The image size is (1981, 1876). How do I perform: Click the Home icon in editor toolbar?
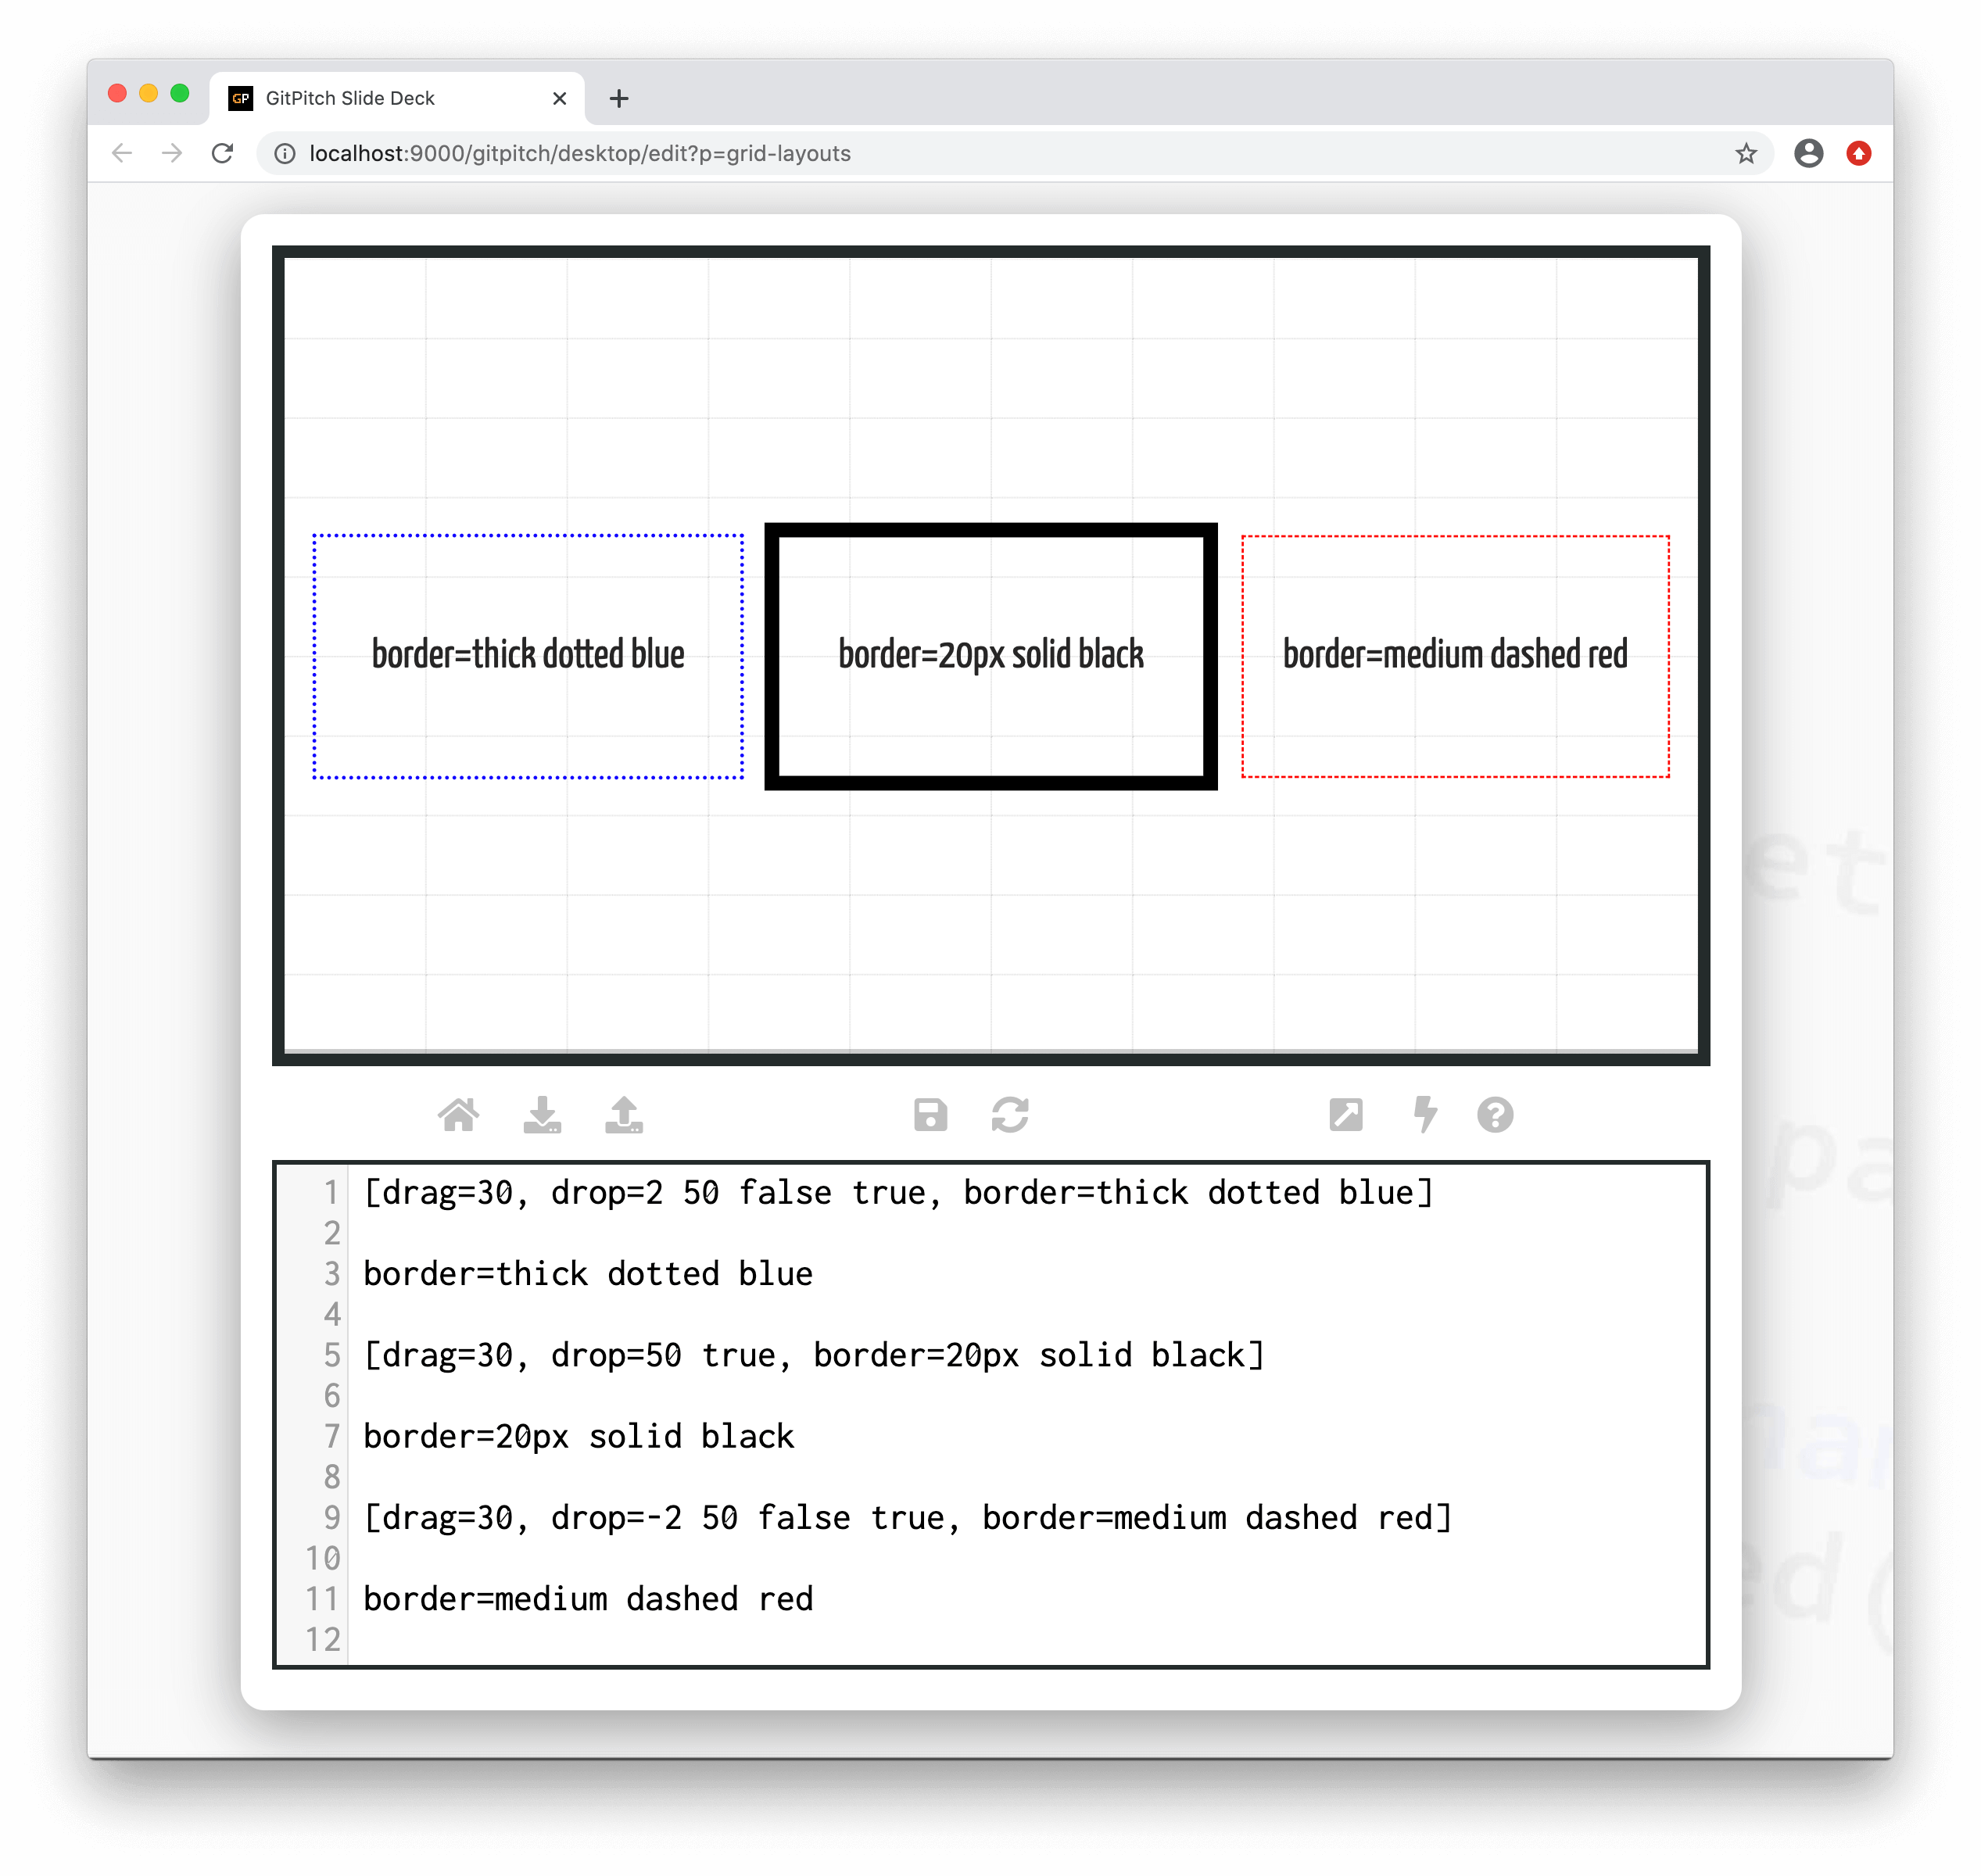[x=458, y=1114]
